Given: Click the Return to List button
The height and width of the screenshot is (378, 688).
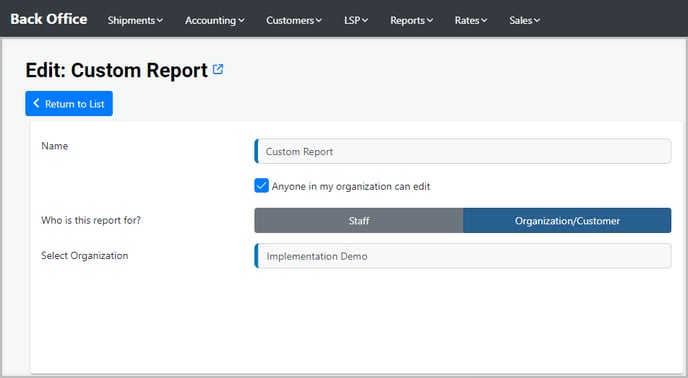Looking at the screenshot, I should (69, 104).
